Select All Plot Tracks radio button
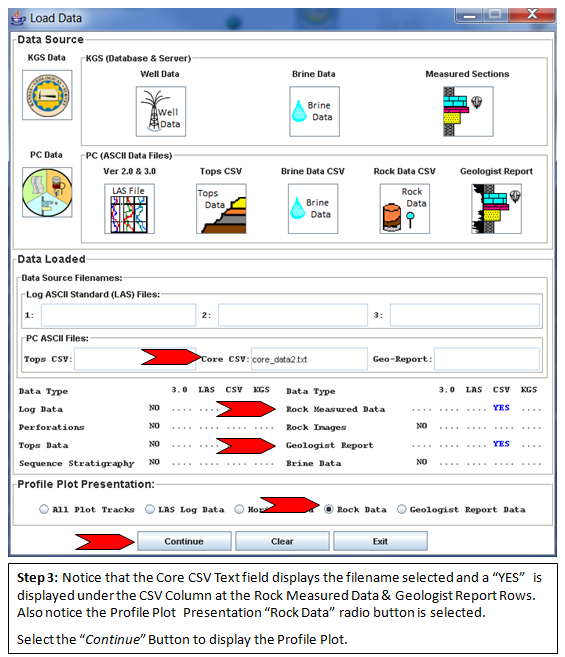The height and width of the screenshot is (657, 565). [x=44, y=509]
